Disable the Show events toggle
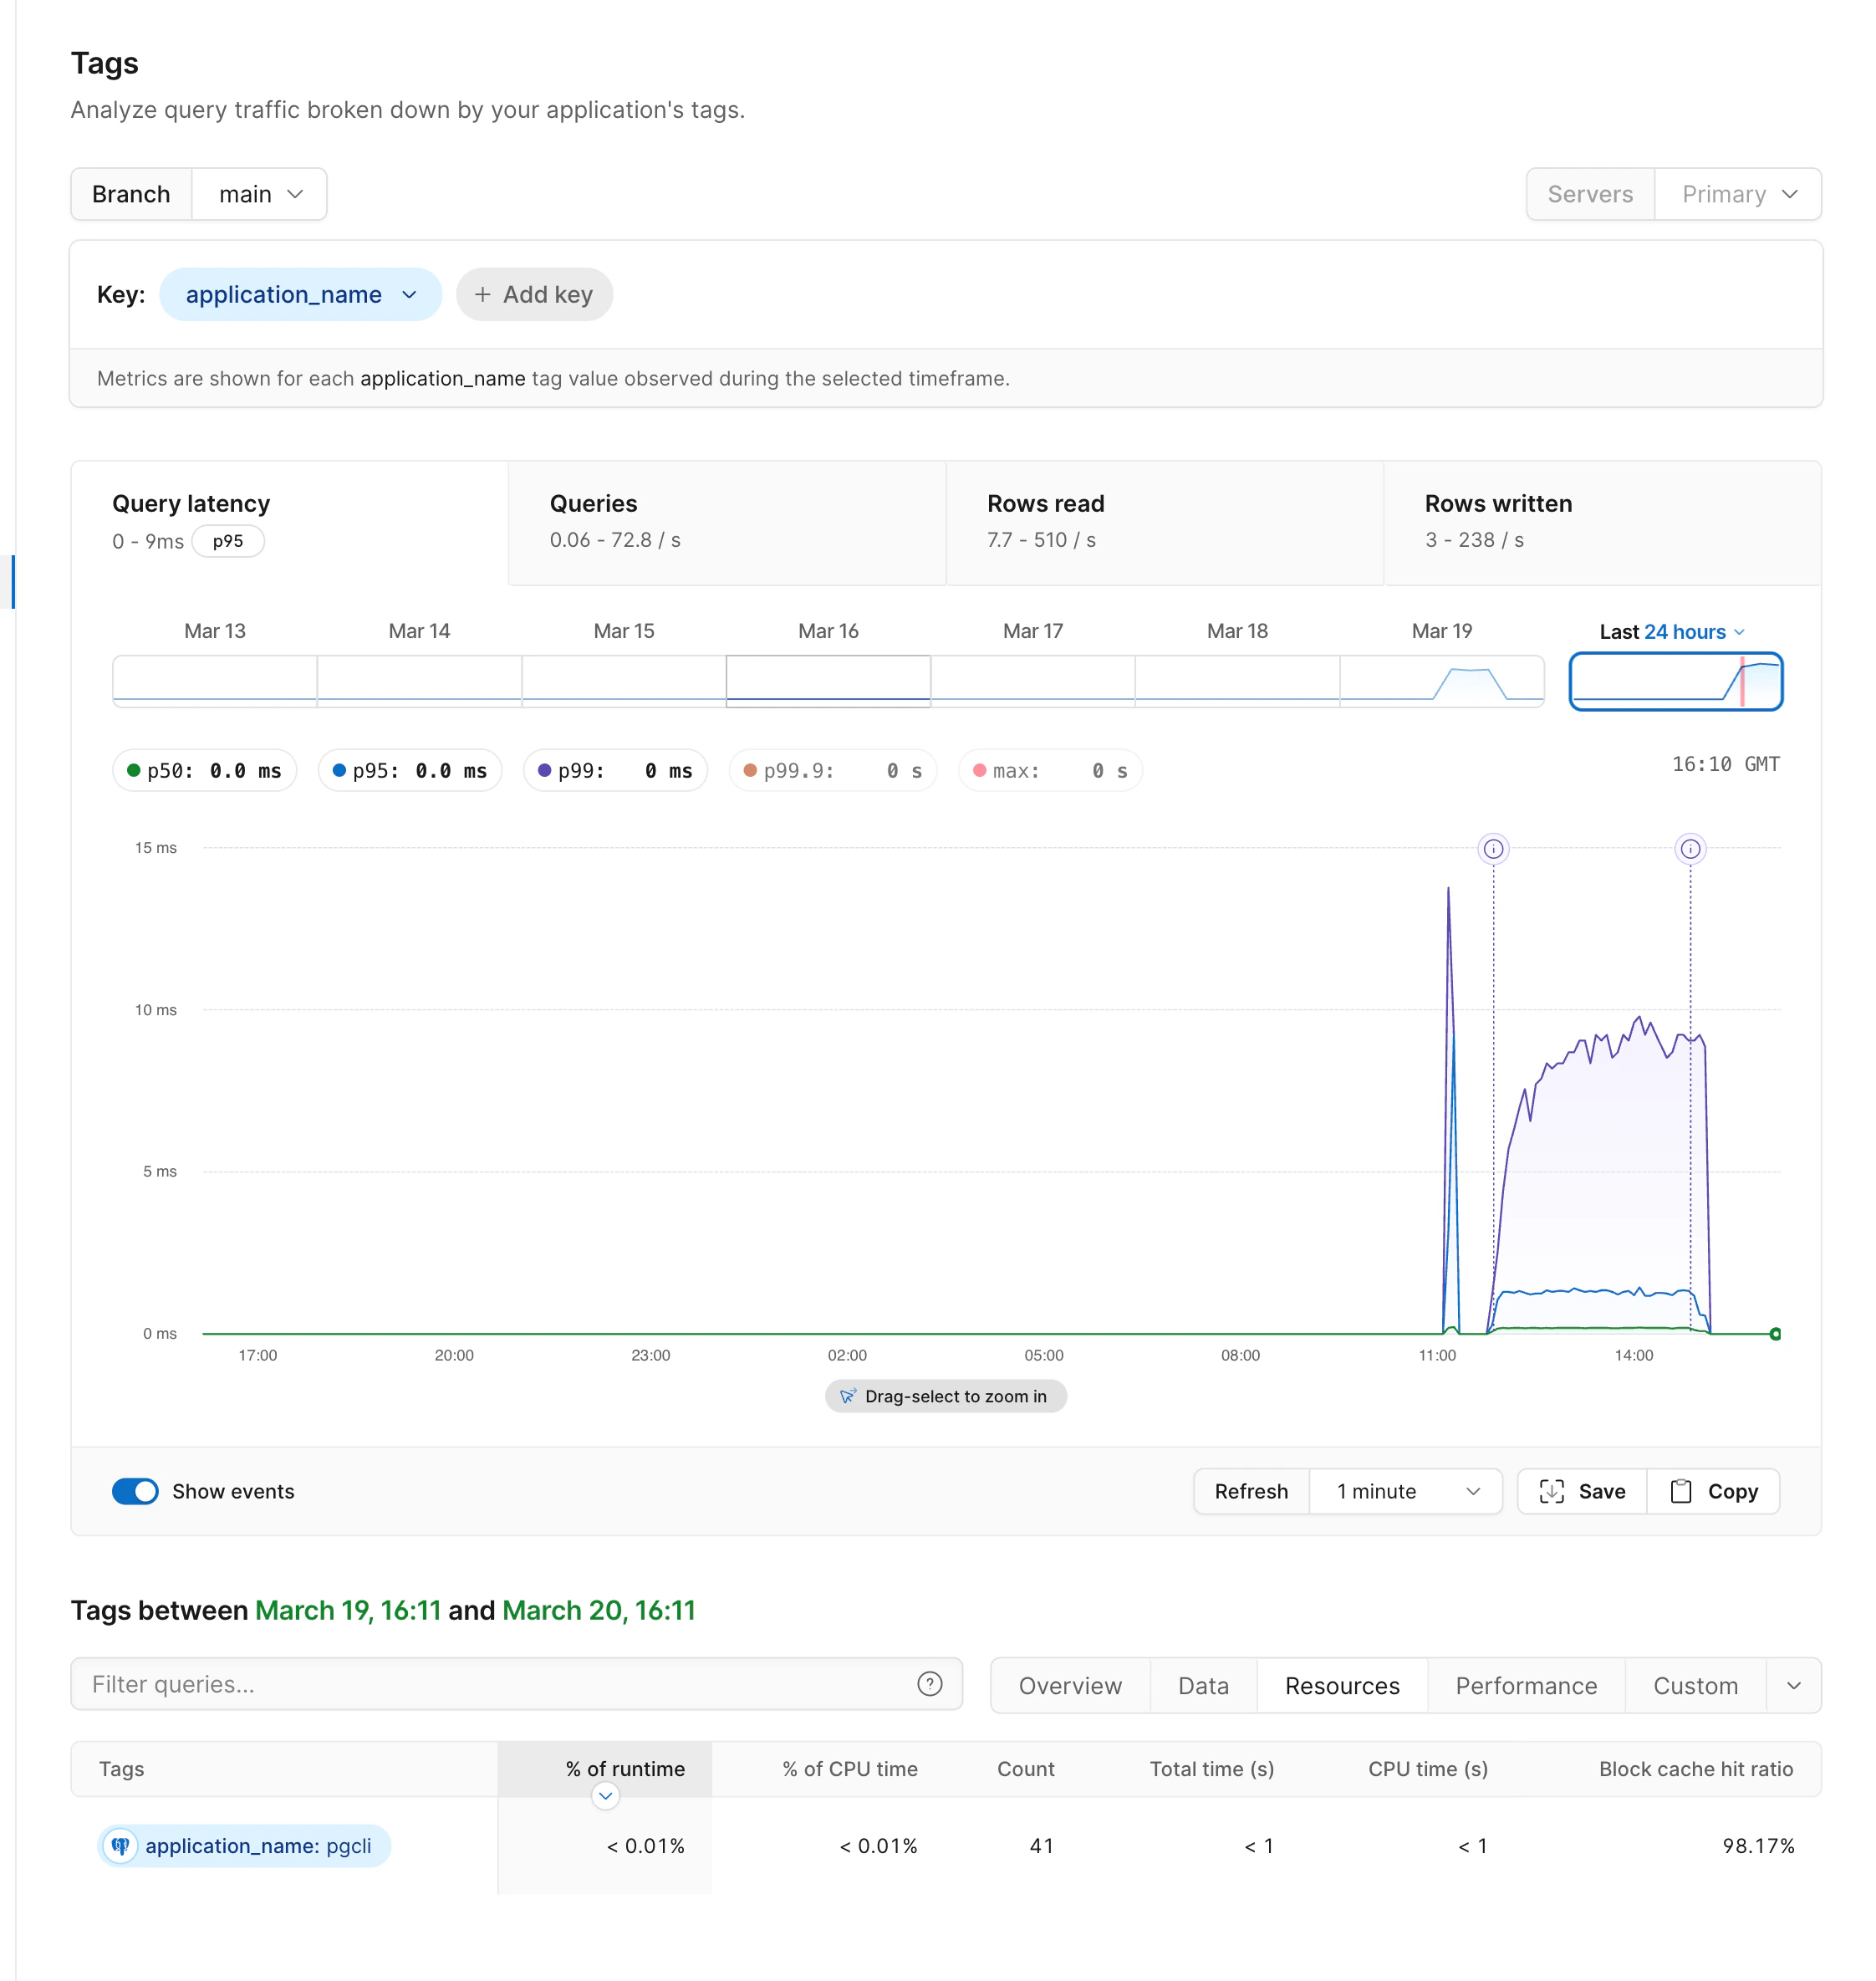The image size is (1876, 1981). [x=135, y=1491]
